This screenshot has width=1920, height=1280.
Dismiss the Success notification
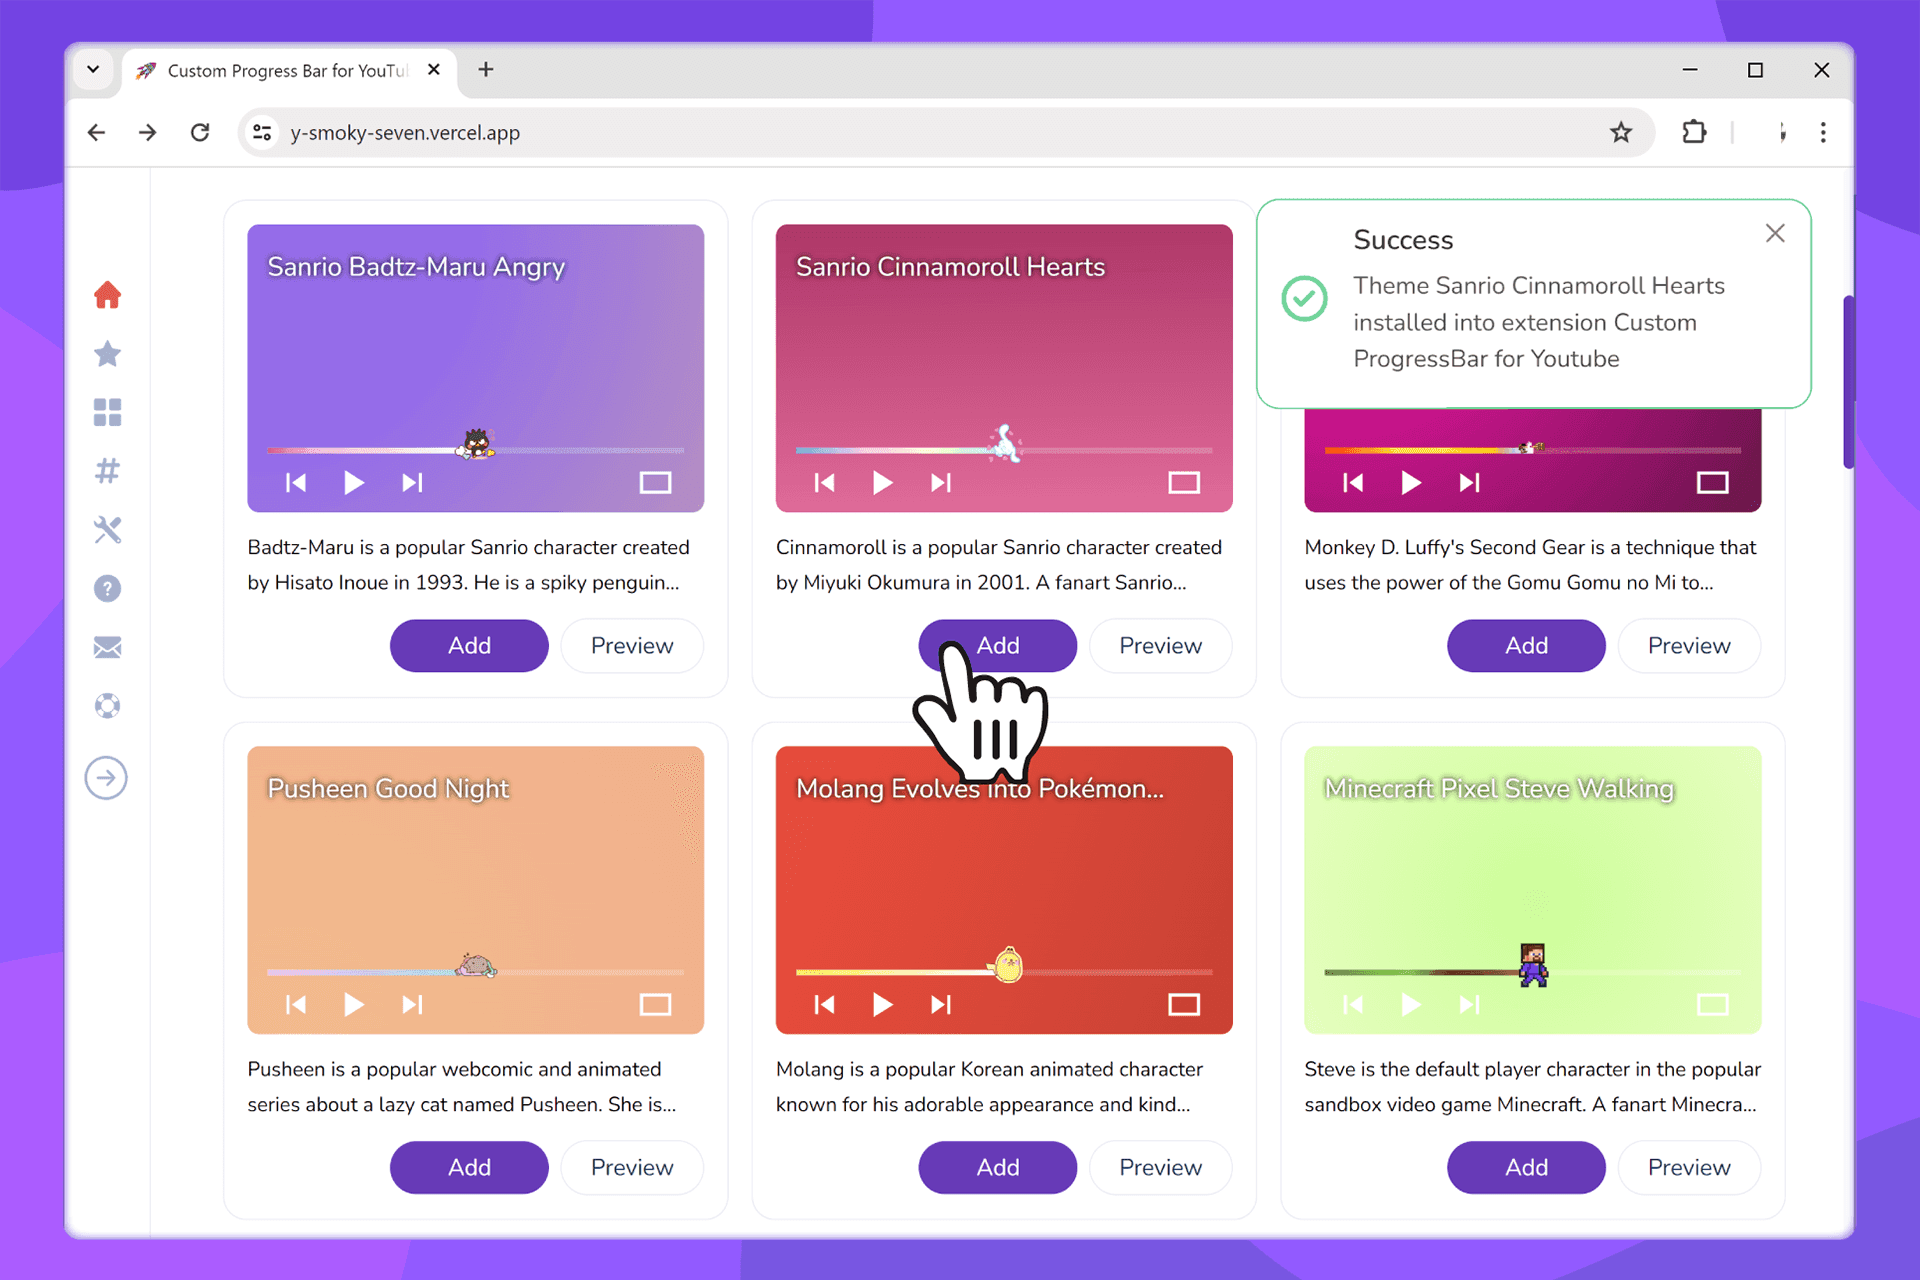pyautogui.click(x=1775, y=232)
